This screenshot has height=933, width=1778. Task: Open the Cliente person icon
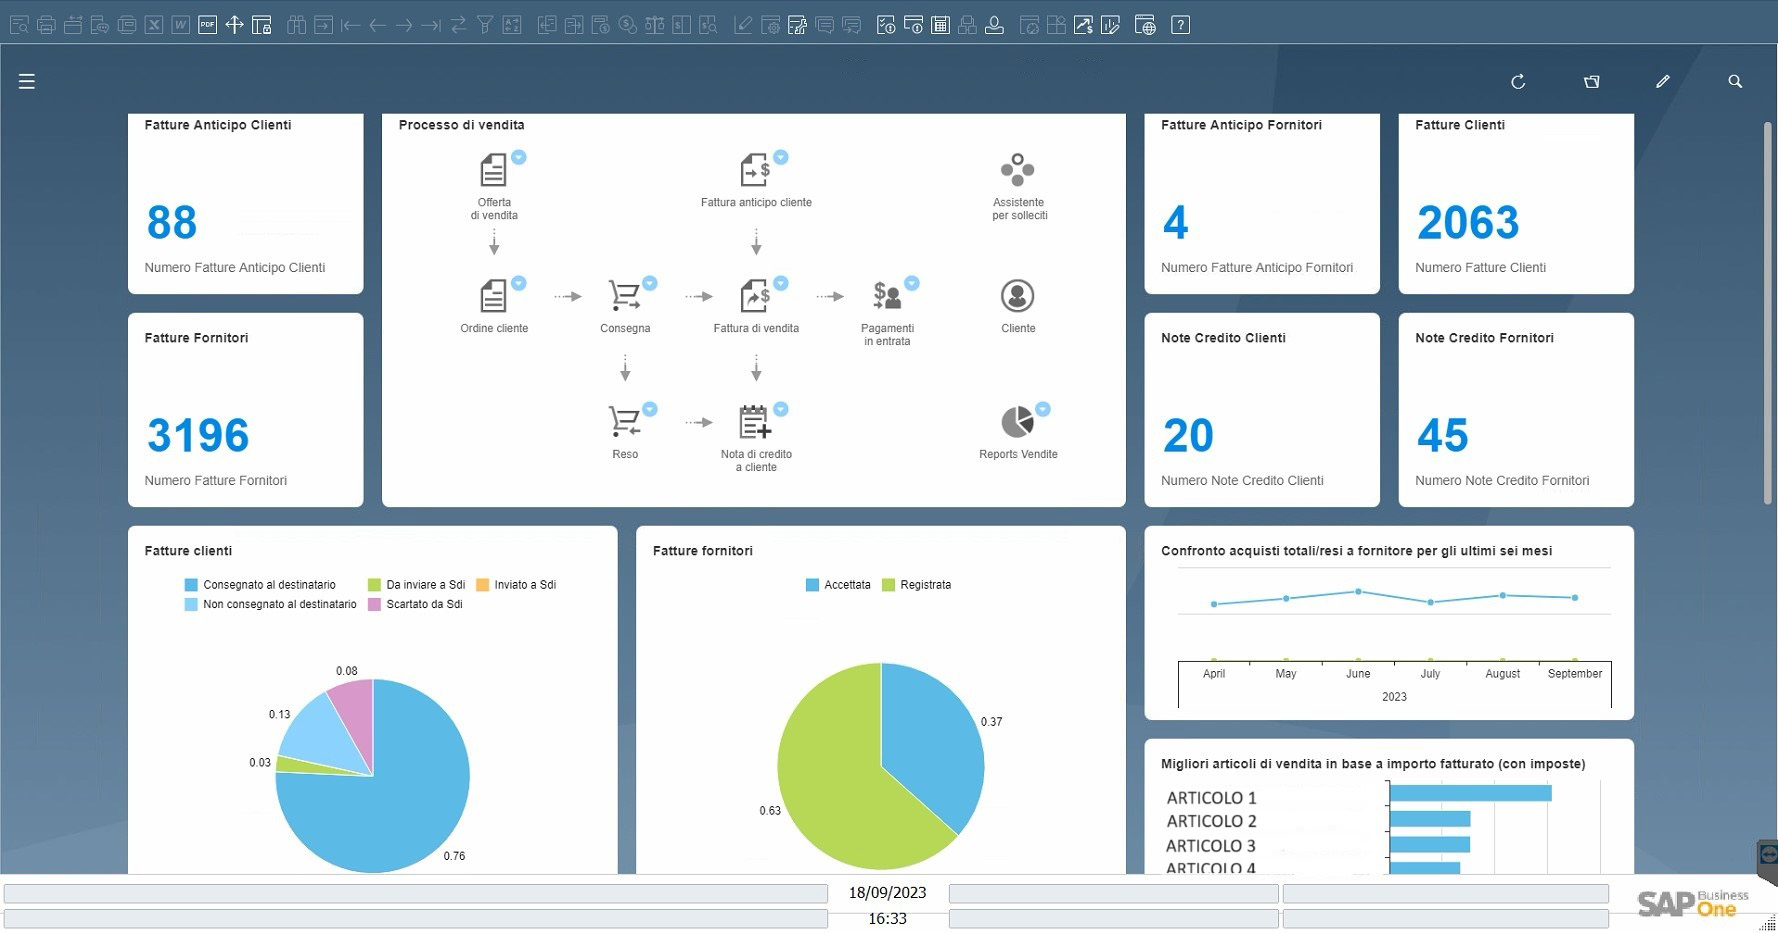click(x=1017, y=296)
